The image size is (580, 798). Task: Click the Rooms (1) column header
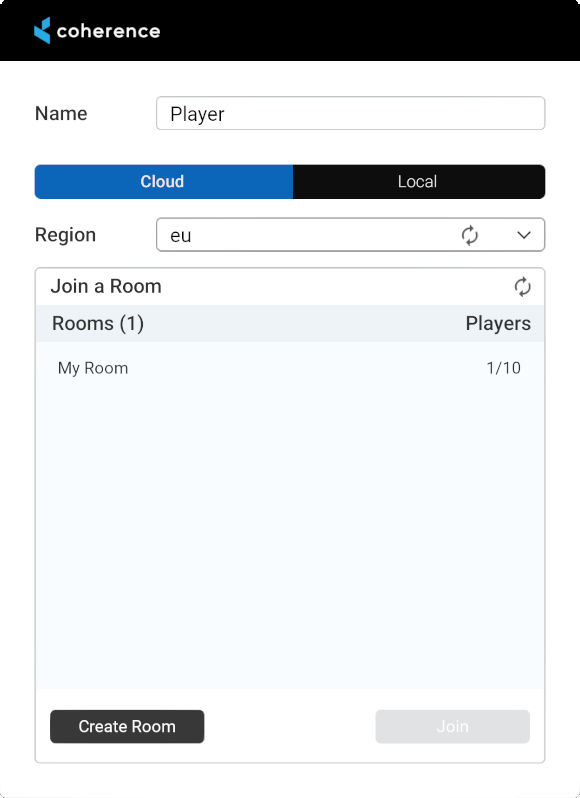coord(98,324)
